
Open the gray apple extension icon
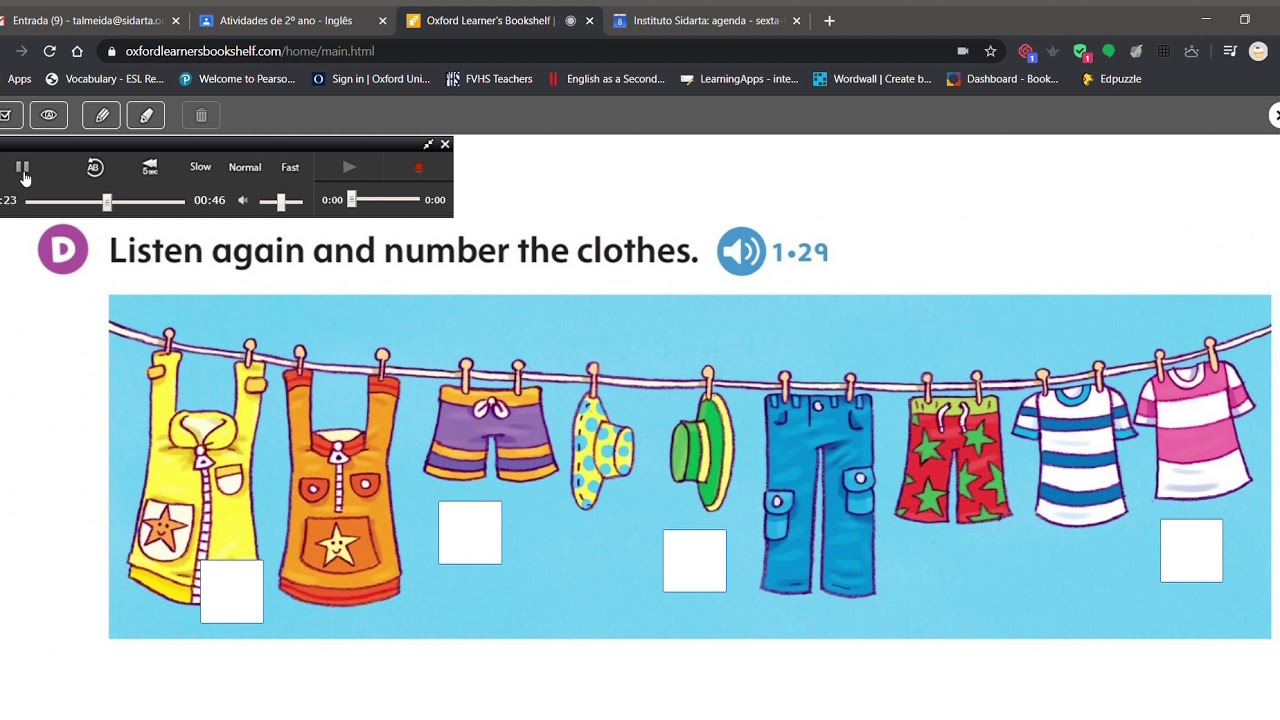tap(1136, 51)
